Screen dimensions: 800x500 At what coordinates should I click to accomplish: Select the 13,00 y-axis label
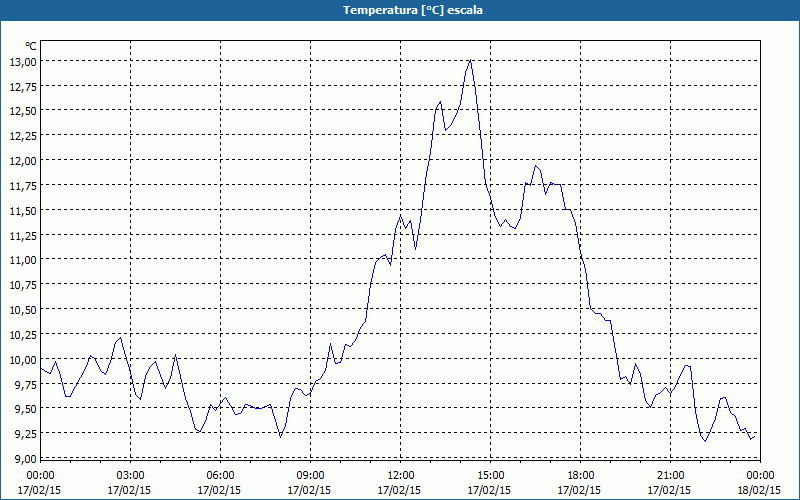pyautogui.click(x=22, y=62)
